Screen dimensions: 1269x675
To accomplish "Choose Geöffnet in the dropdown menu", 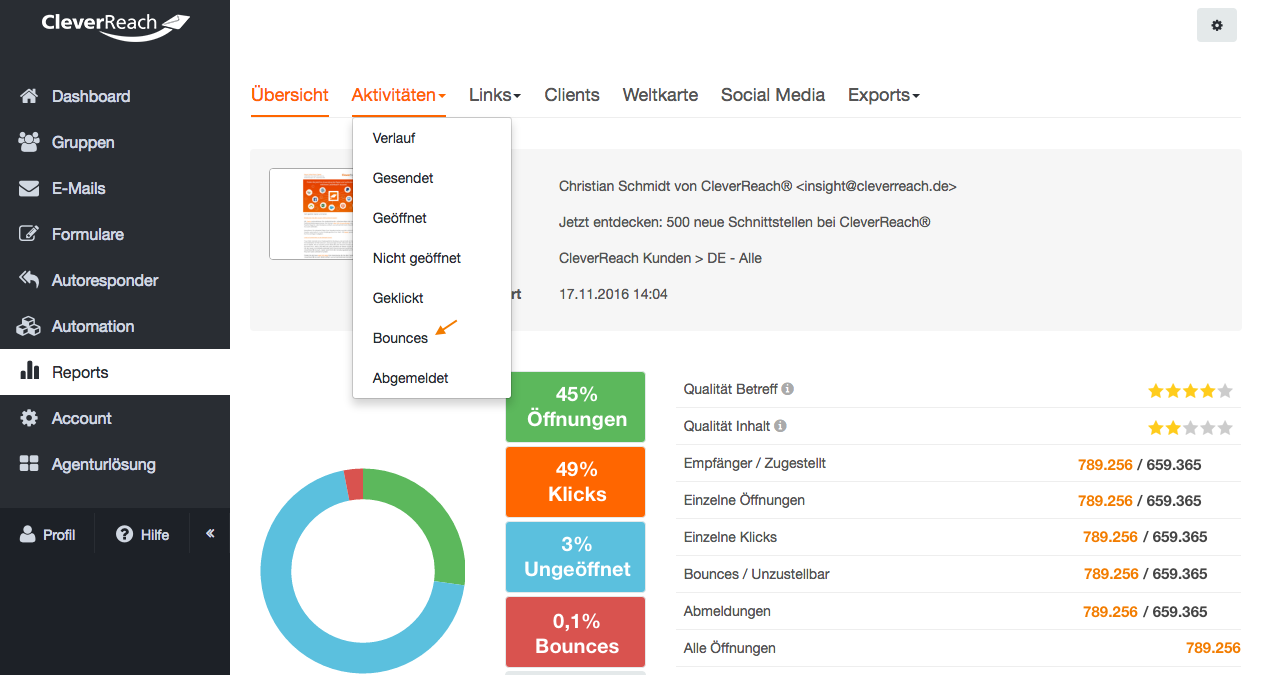I will point(432,218).
